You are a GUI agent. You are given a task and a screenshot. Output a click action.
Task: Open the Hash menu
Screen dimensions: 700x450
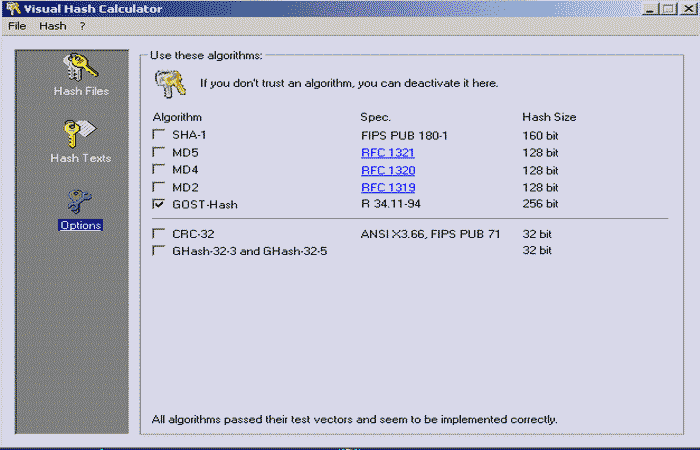pos(52,26)
